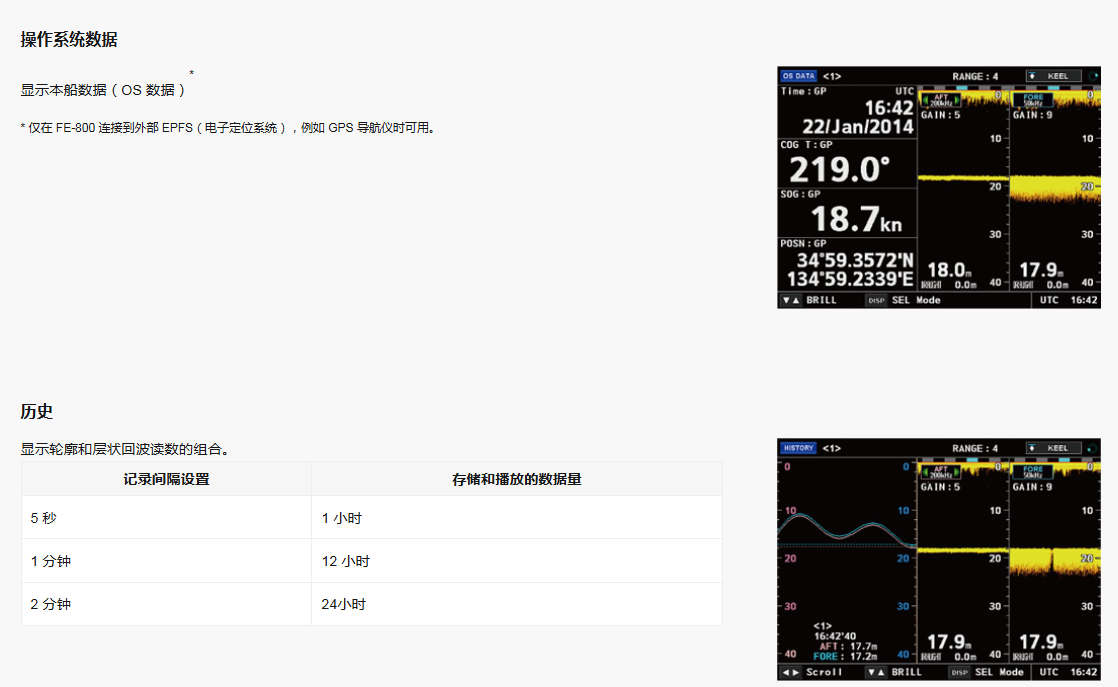Click the BRILL up-down arrows on history screen

(876, 672)
